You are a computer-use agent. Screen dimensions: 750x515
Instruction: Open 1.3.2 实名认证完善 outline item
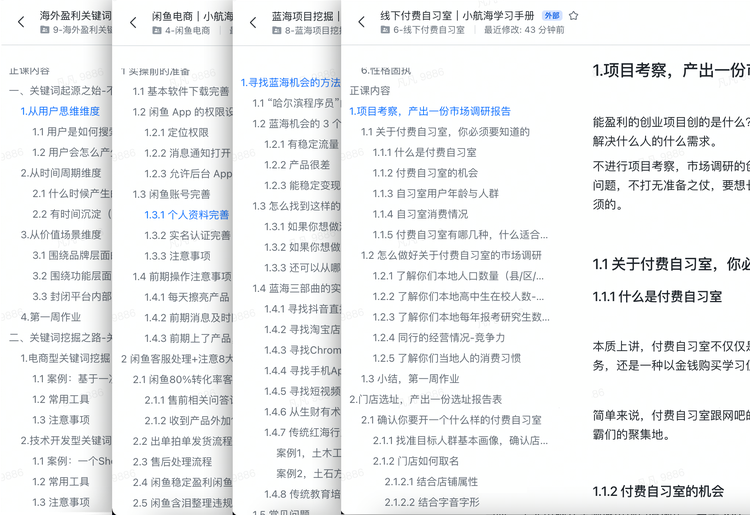point(187,235)
